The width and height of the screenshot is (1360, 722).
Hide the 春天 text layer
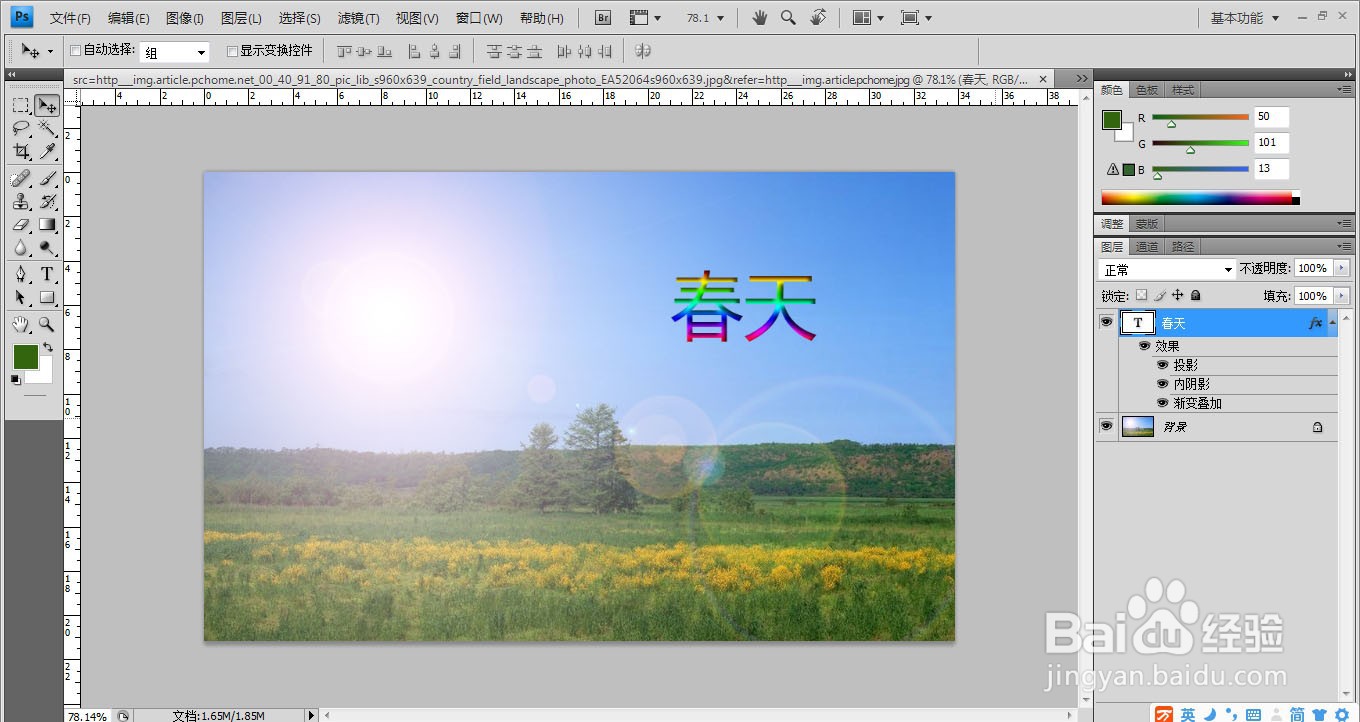click(x=1106, y=323)
